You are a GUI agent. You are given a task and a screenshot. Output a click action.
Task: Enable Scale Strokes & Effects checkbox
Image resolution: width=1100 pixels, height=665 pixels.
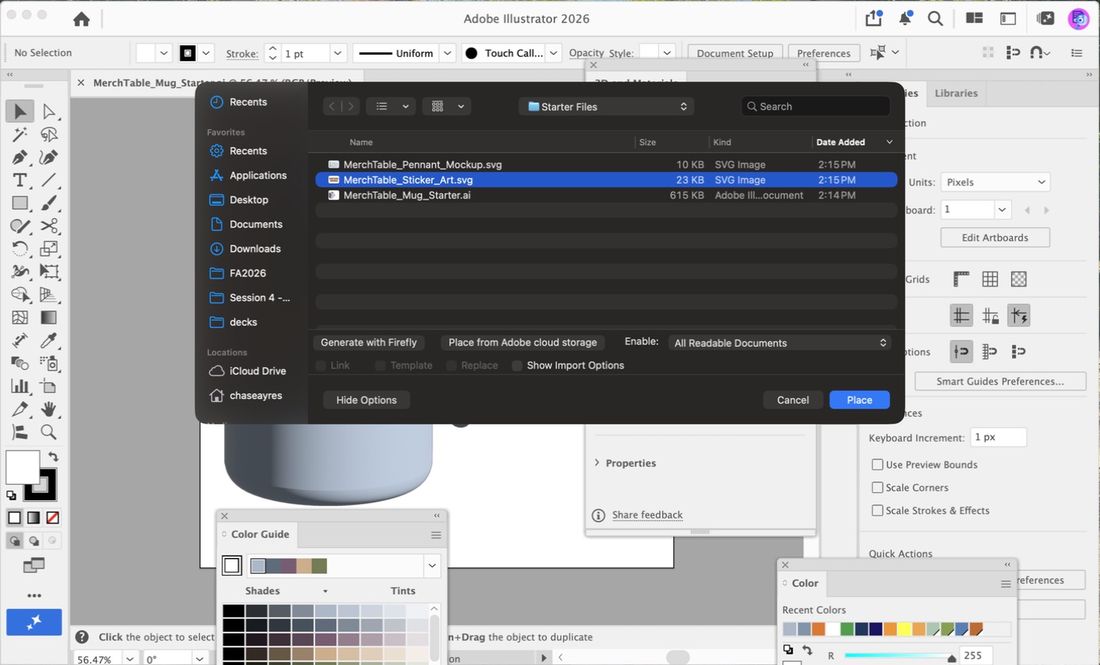[x=877, y=511]
